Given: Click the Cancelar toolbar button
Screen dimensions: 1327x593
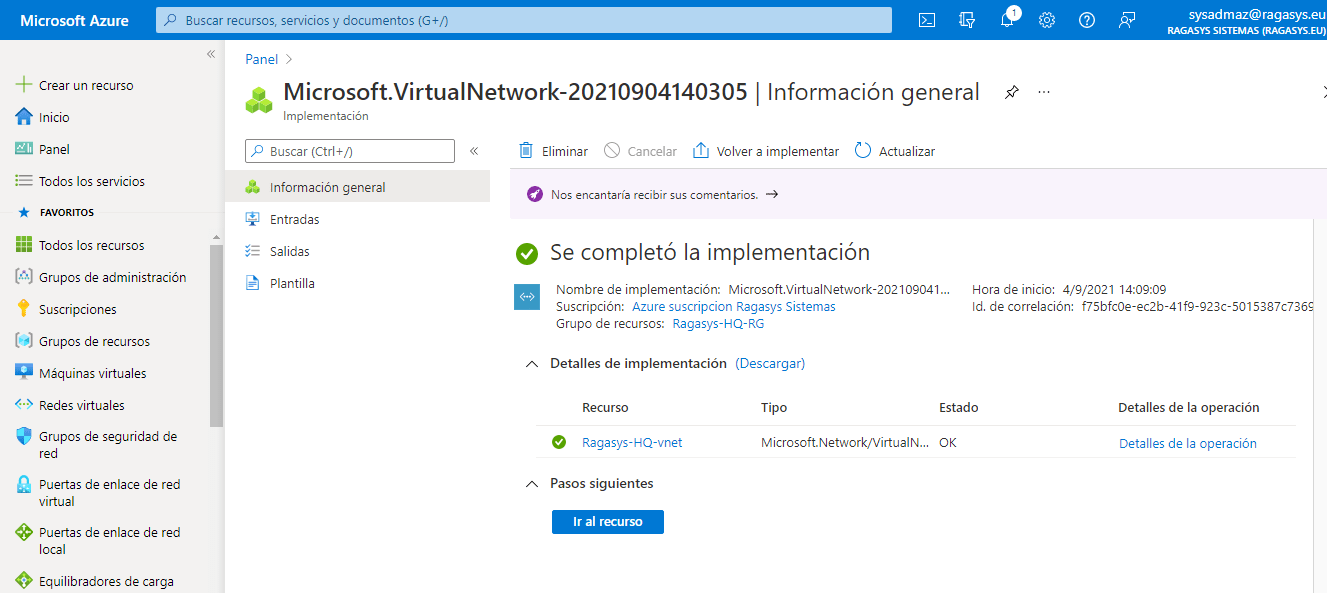Looking at the screenshot, I should [640, 151].
